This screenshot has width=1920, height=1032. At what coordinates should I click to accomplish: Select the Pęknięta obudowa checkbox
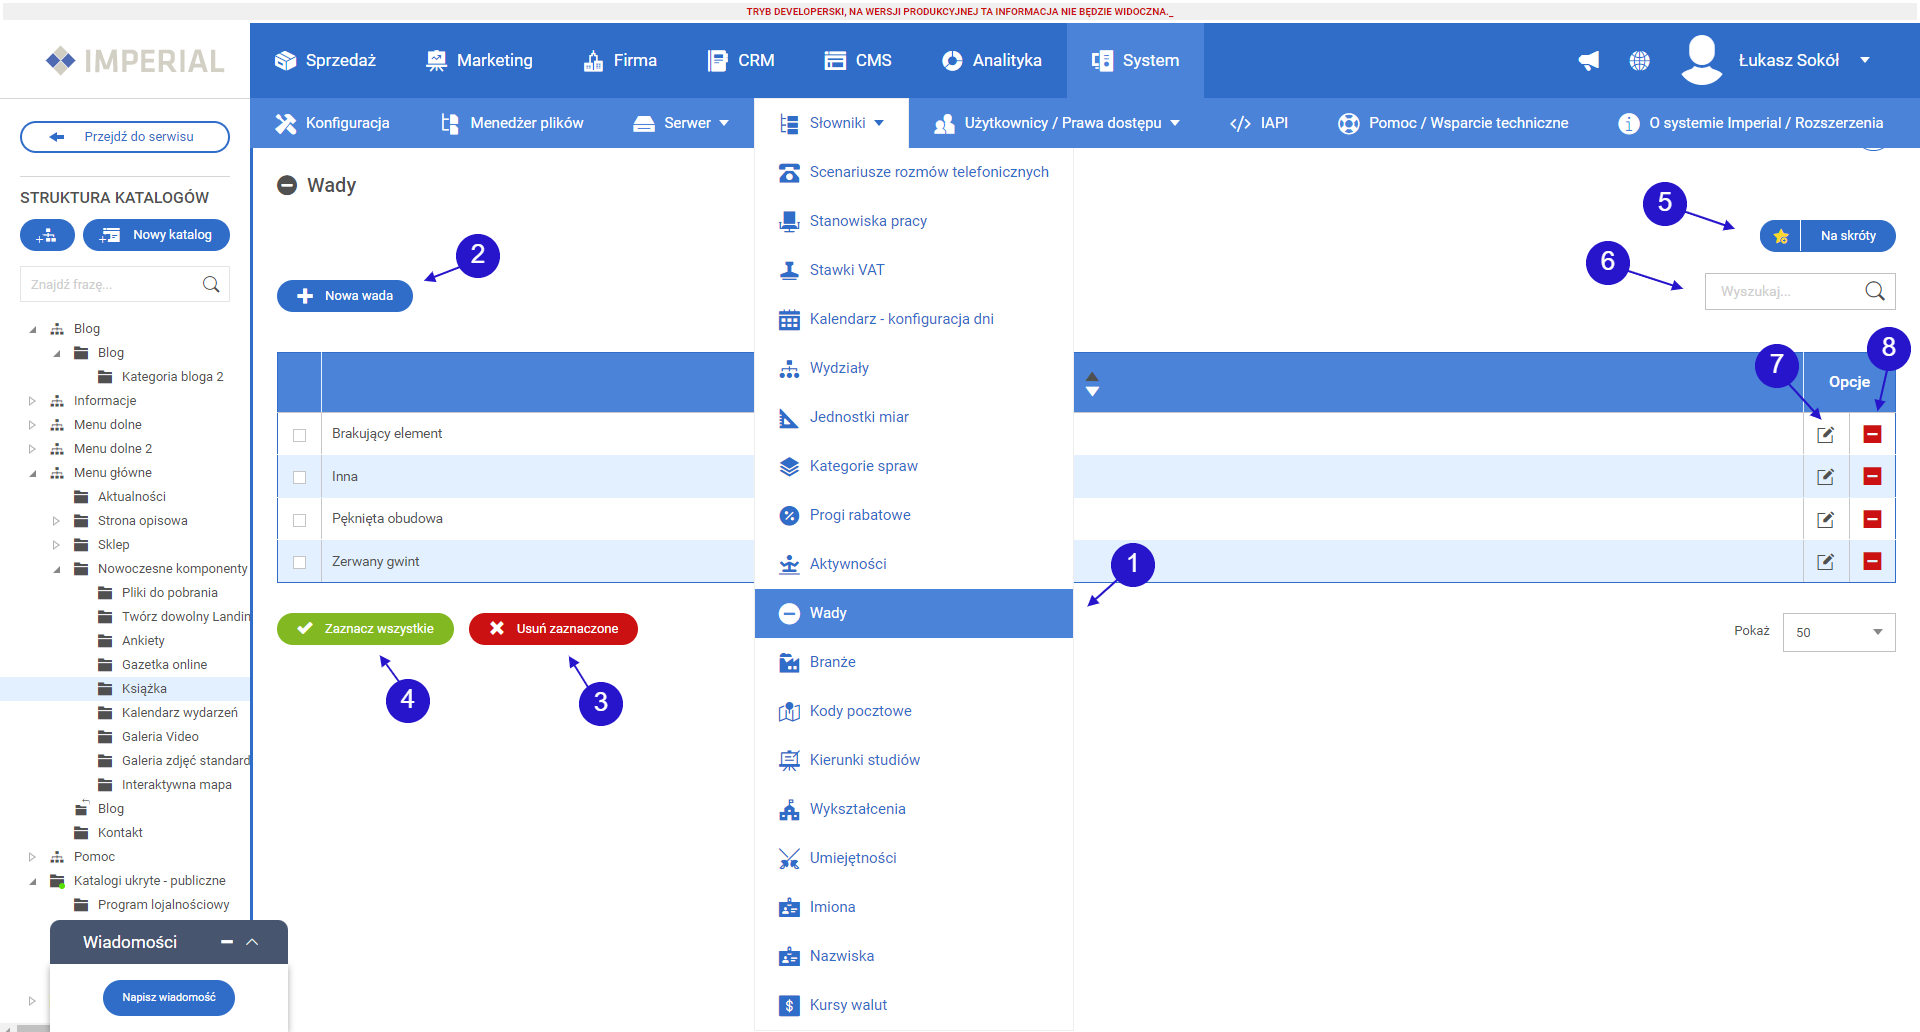click(x=299, y=520)
